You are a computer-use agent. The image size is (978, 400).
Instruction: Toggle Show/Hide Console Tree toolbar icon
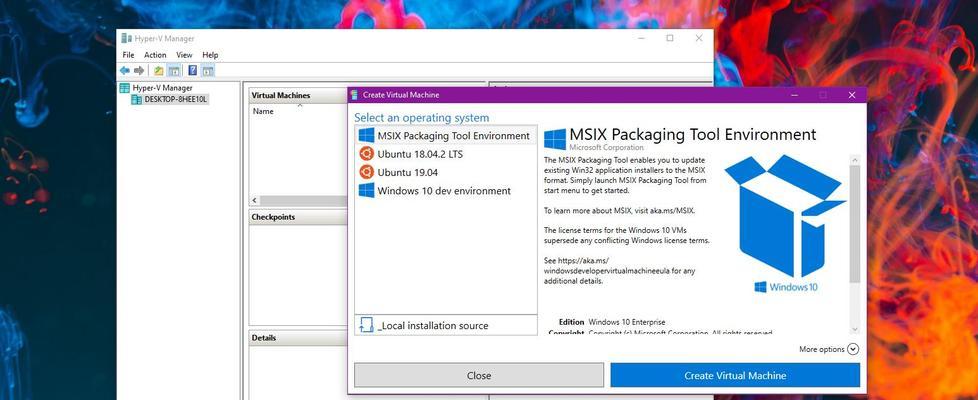pos(174,71)
